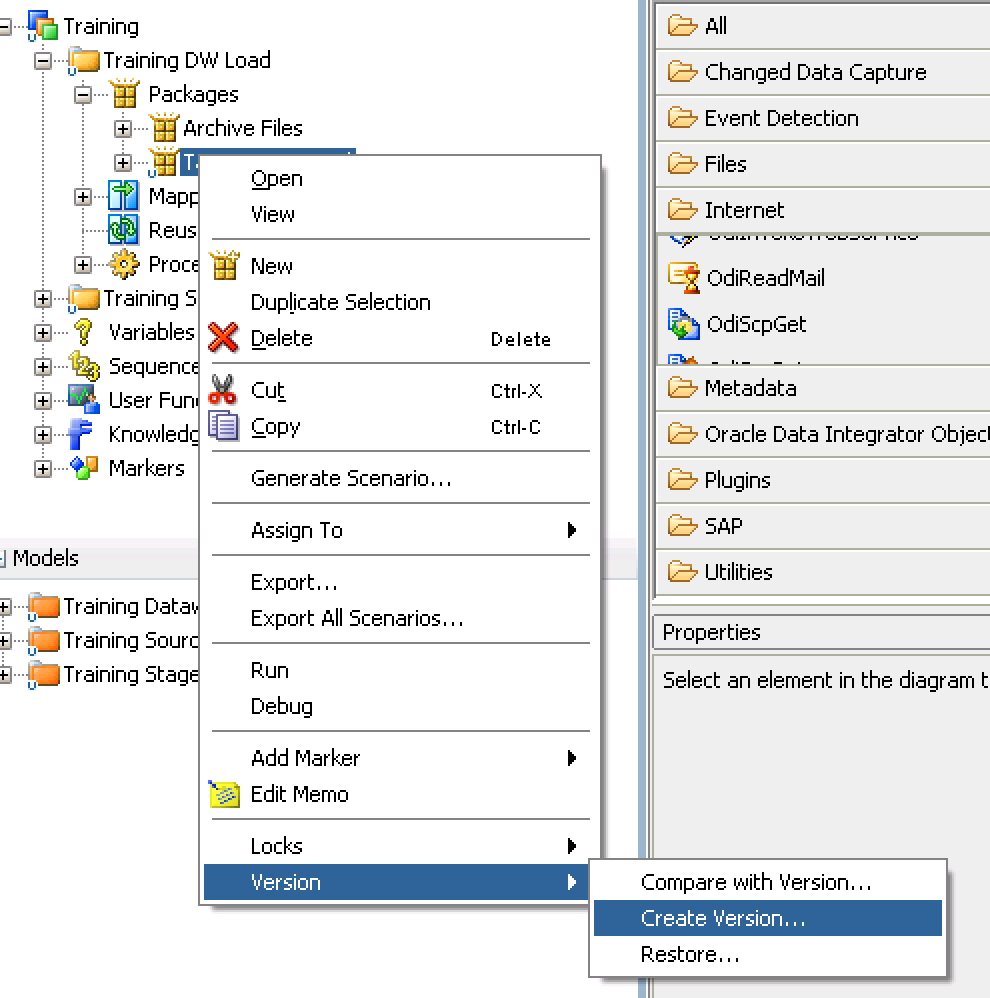The width and height of the screenshot is (990, 998).
Task: Choose Open from the context menu
Action: point(399,179)
